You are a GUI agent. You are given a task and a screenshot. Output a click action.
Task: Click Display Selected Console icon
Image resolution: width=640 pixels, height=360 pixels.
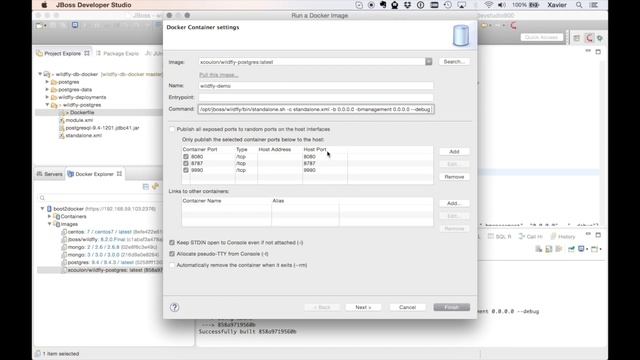pyautogui.click(x=582, y=249)
